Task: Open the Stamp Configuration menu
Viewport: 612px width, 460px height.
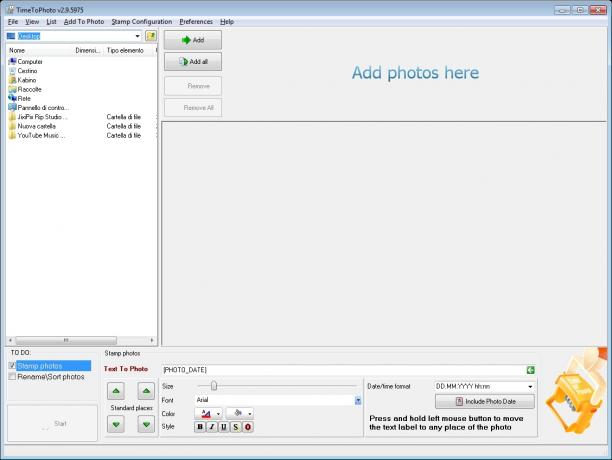Action: click(x=142, y=21)
